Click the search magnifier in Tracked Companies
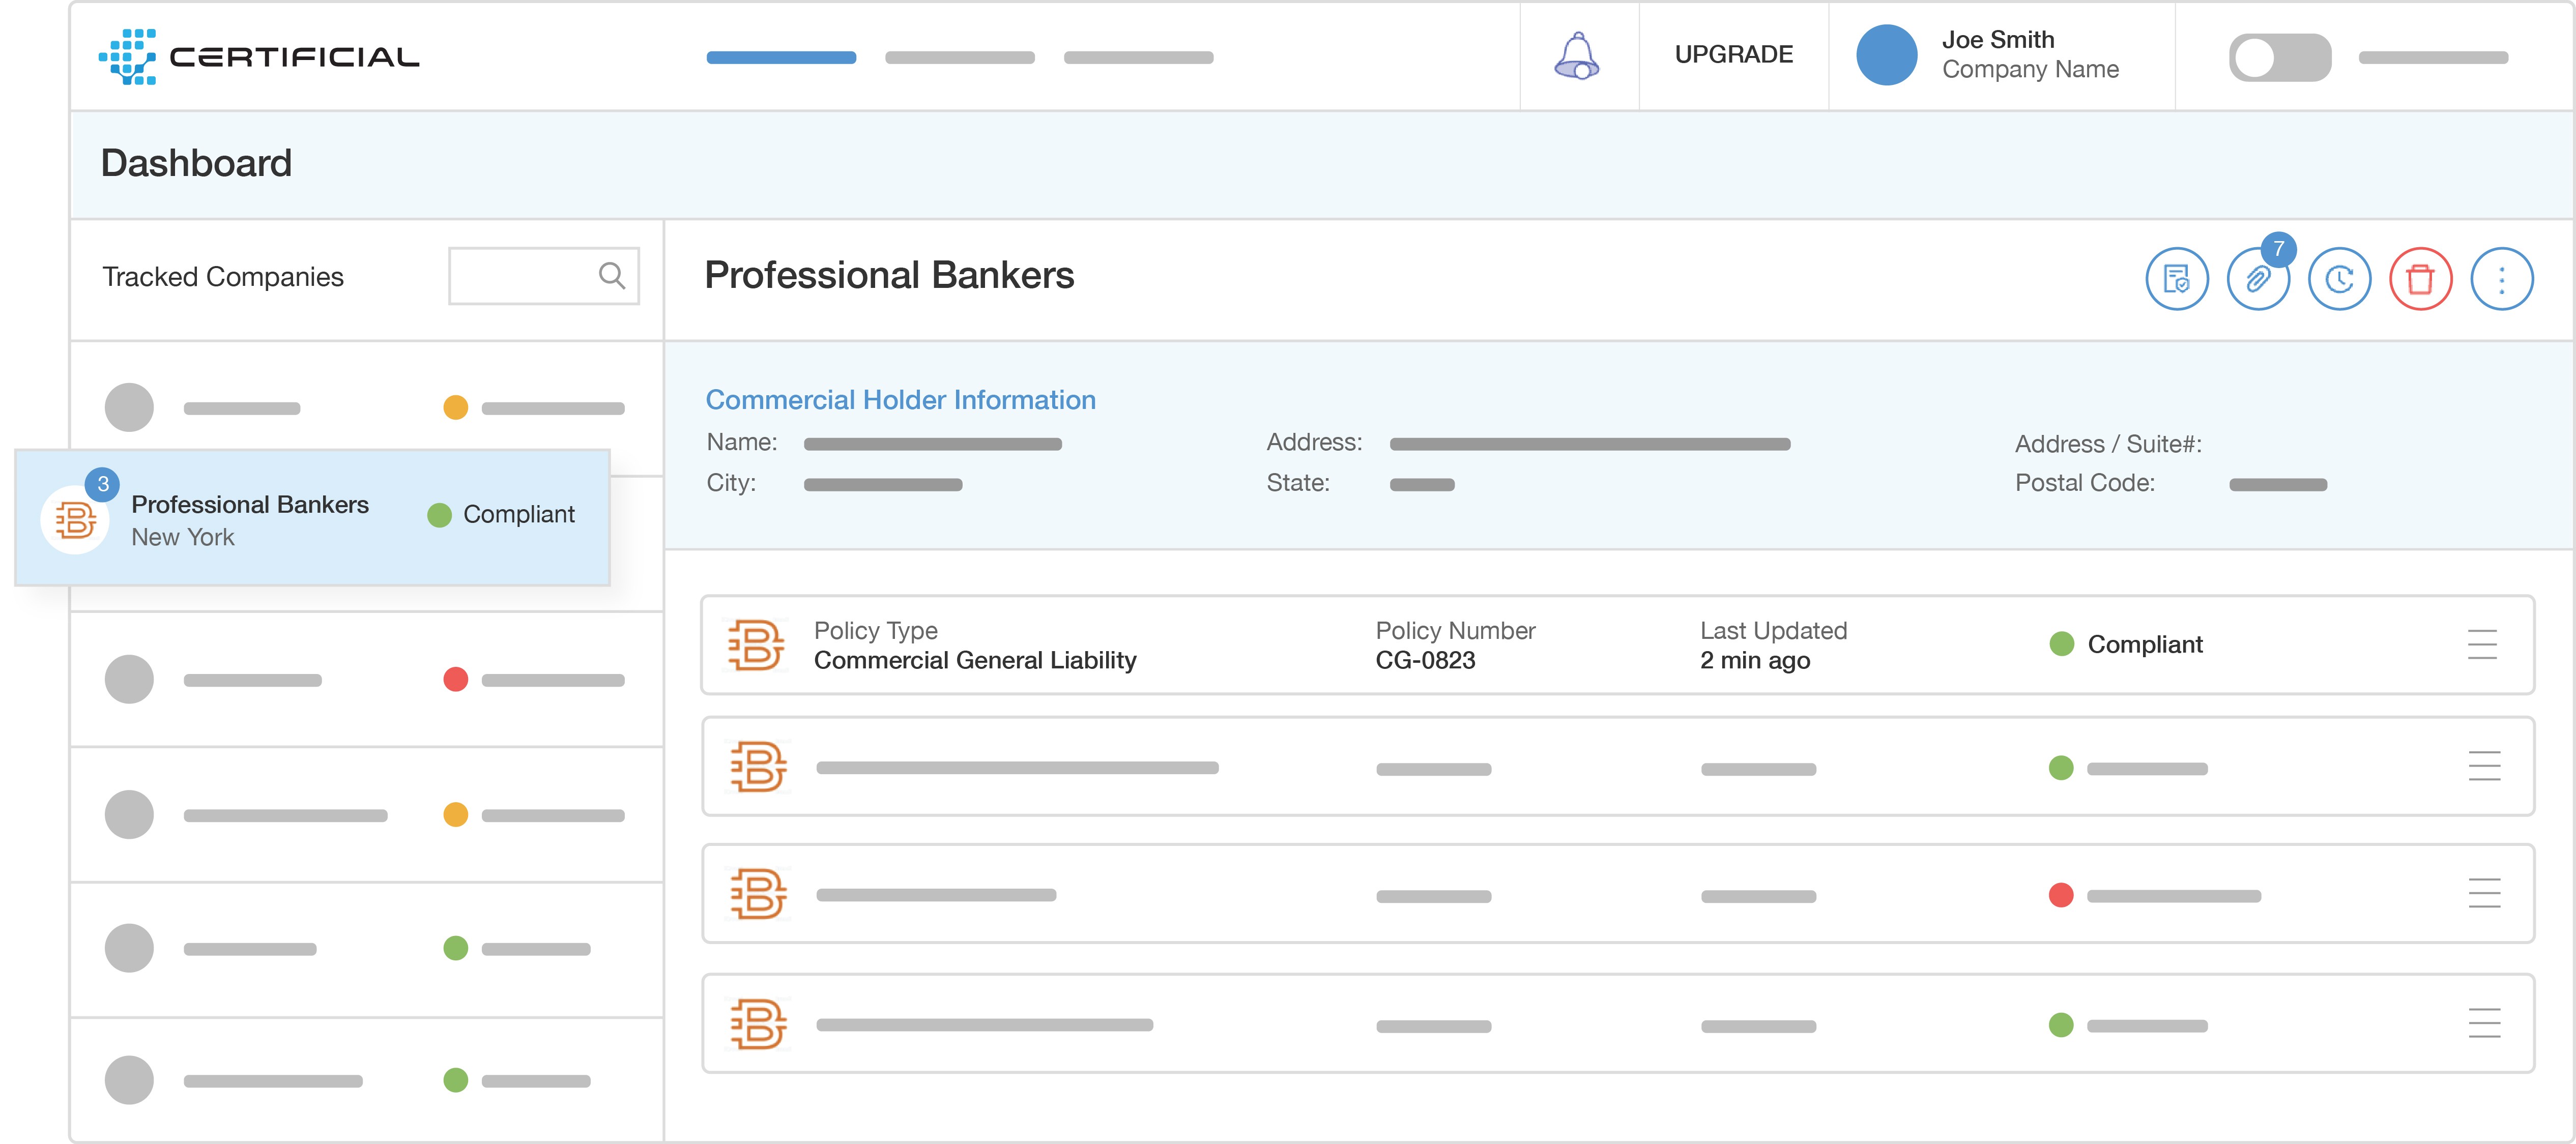 pyautogui.click(x=612, y=275)
